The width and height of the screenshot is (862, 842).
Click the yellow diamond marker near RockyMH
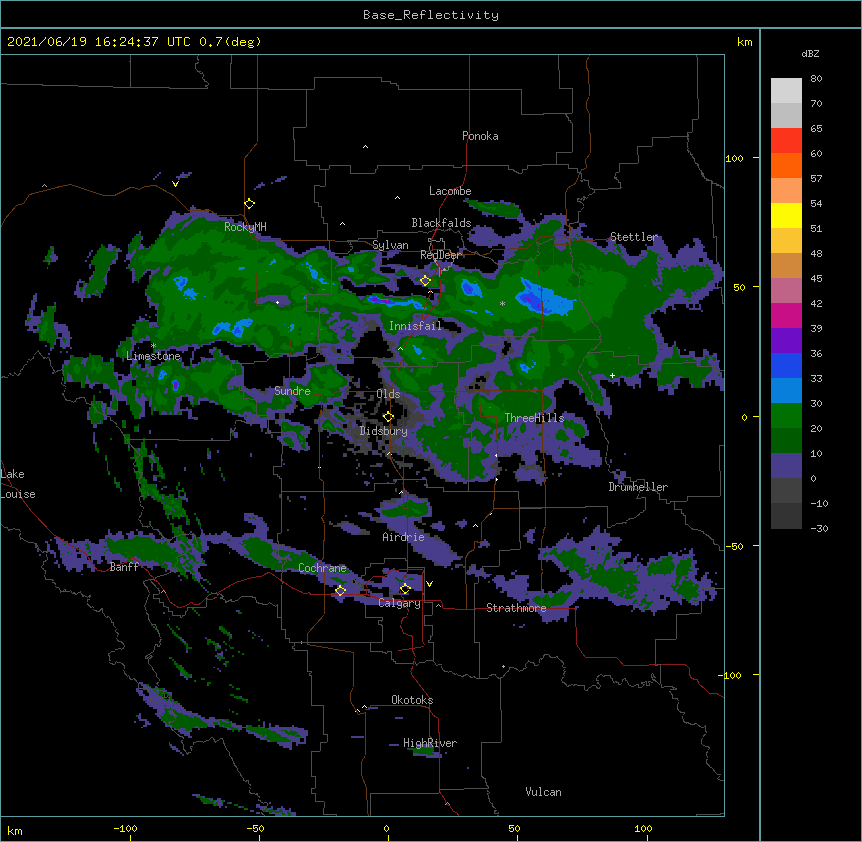250,204
